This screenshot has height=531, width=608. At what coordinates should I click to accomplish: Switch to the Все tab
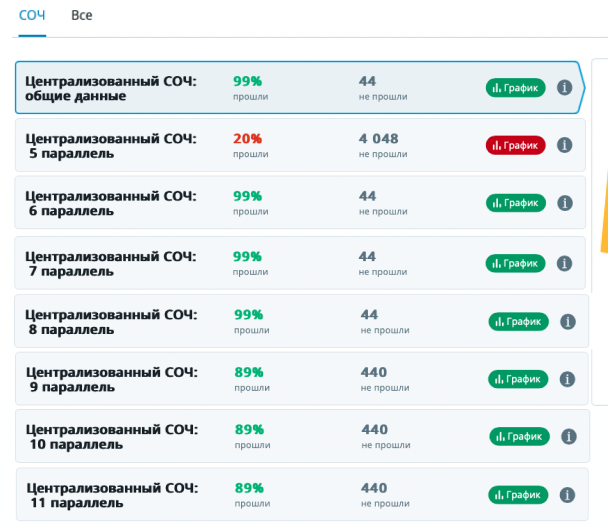click(82, 16)
